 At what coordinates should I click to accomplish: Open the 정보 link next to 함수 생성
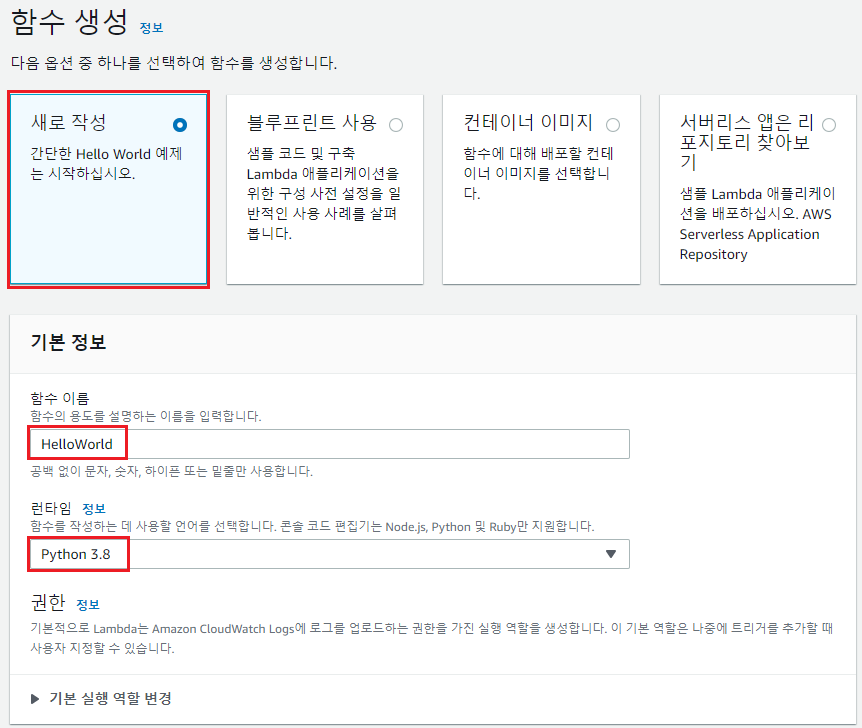tap(151, 27)
